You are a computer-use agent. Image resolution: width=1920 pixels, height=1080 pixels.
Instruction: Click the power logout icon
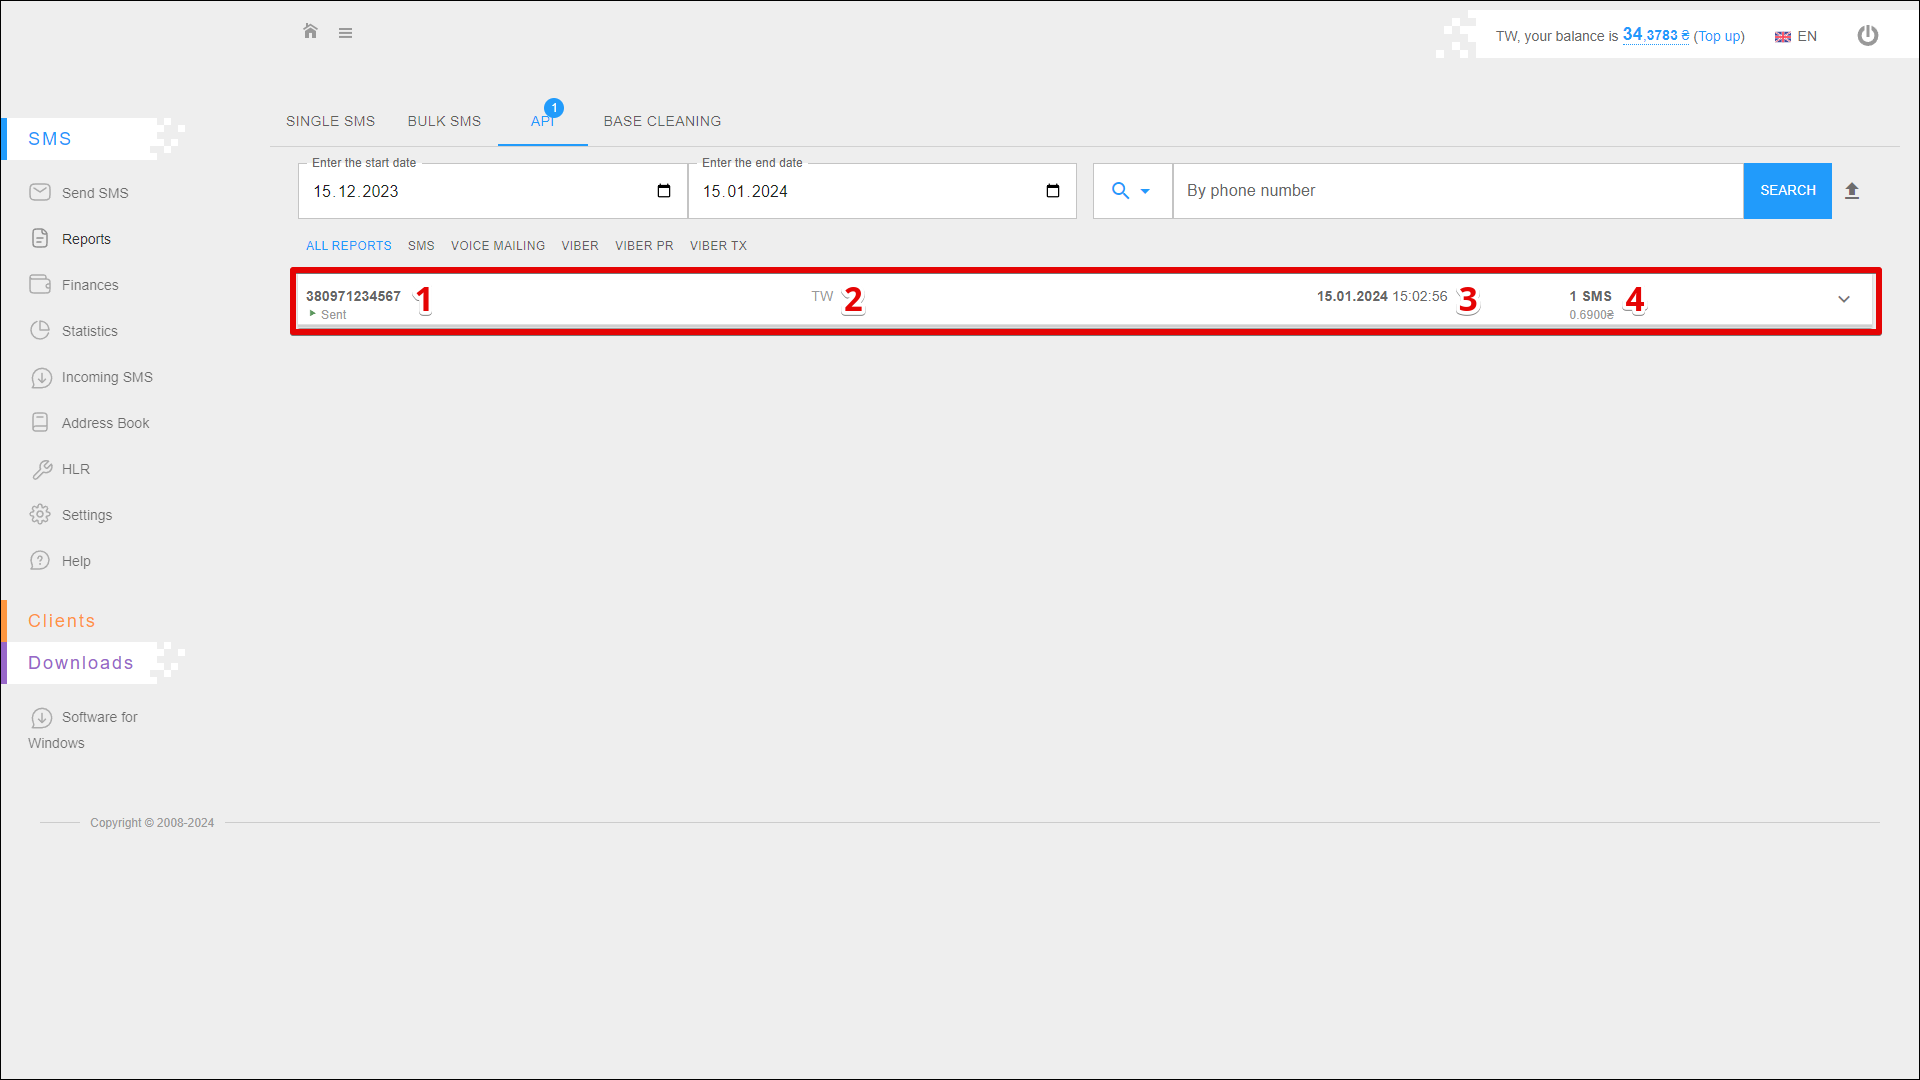click(1867, 36)
